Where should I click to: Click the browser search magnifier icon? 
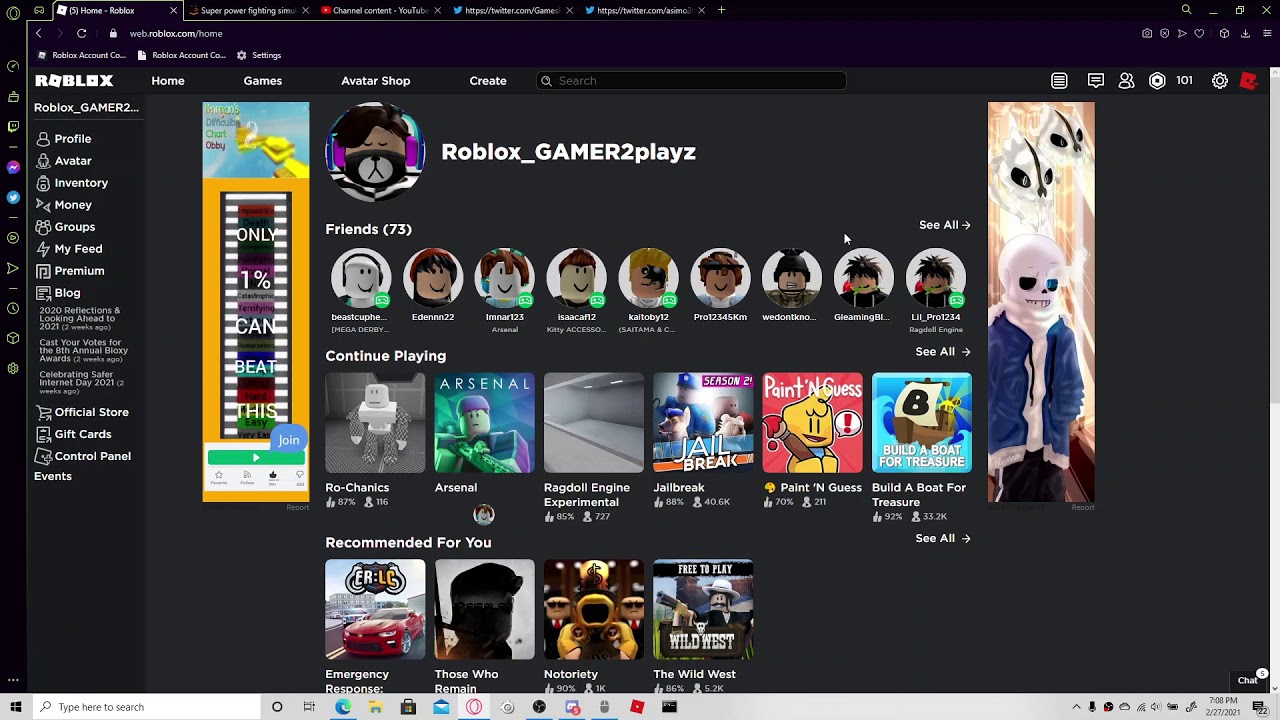point(1186,10)
